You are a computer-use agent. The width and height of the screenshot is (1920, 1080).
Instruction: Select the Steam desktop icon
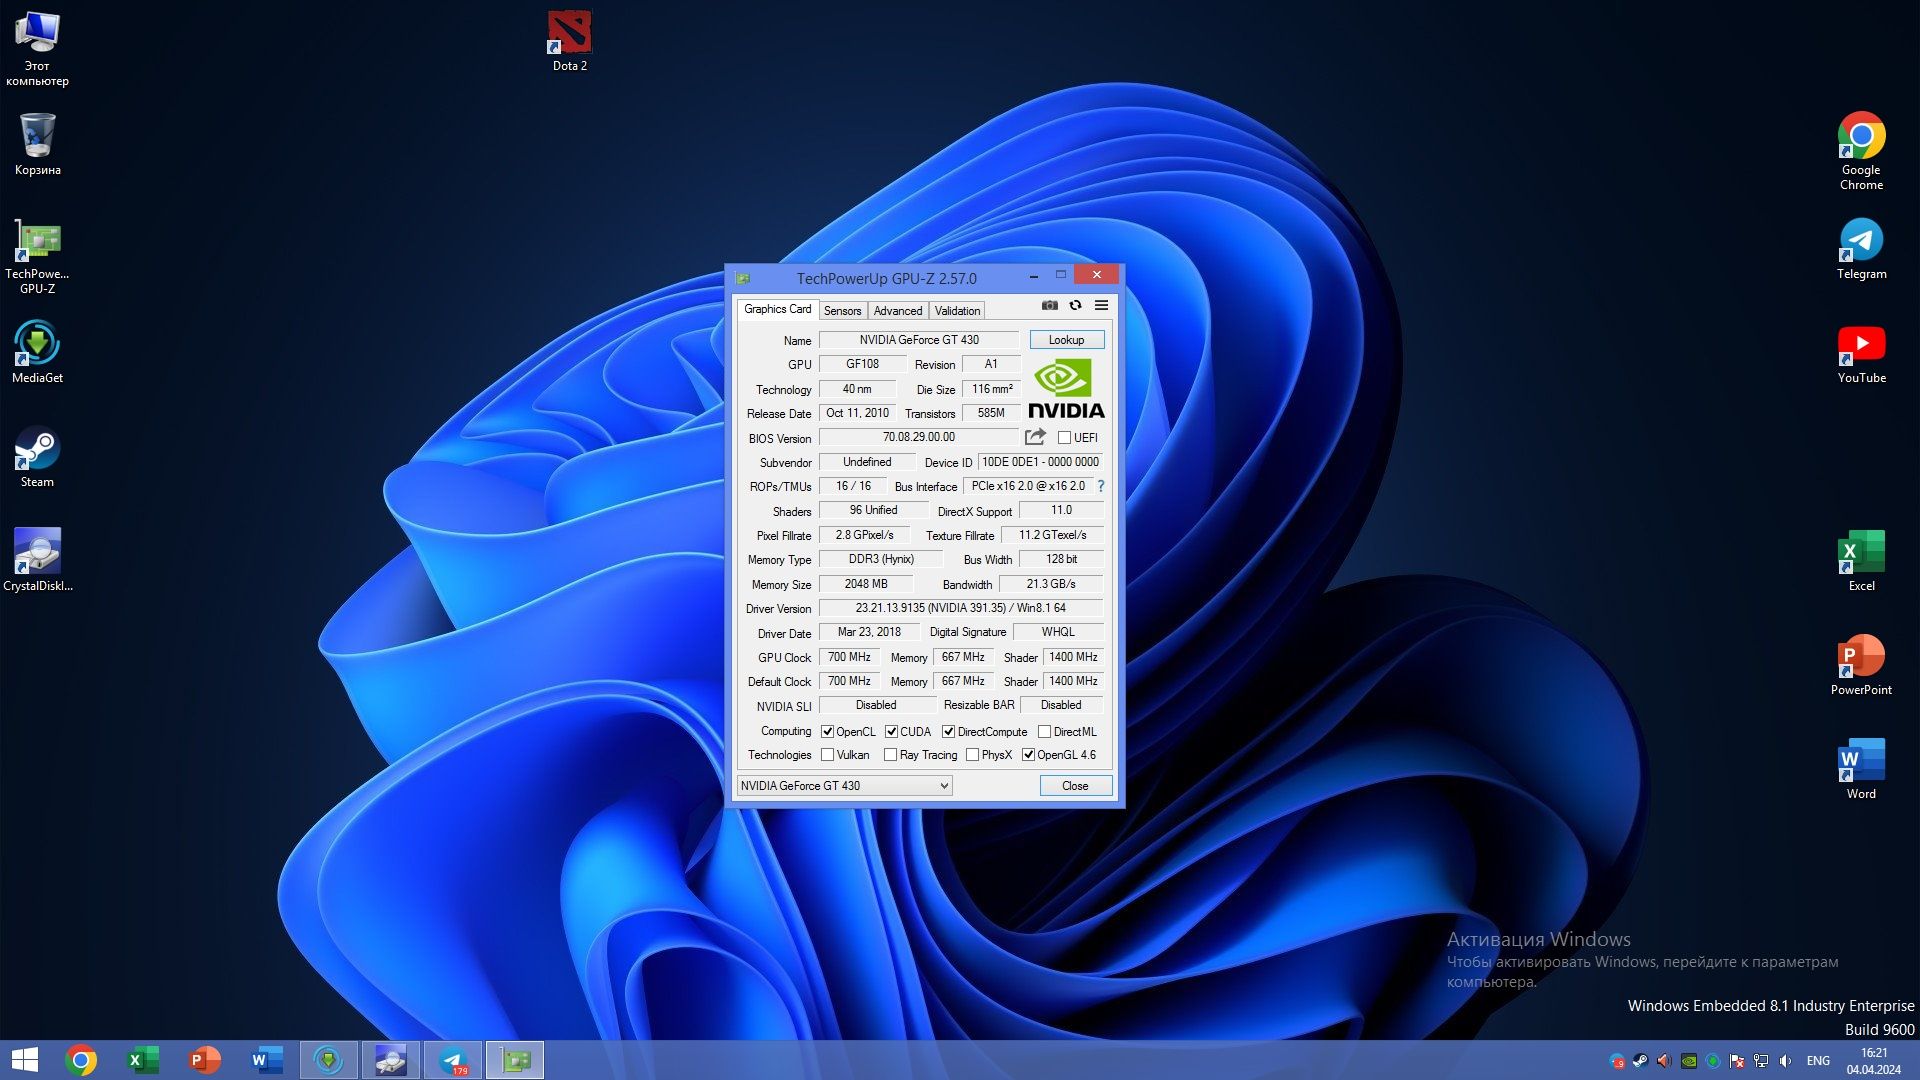click(x=37, y=457)
